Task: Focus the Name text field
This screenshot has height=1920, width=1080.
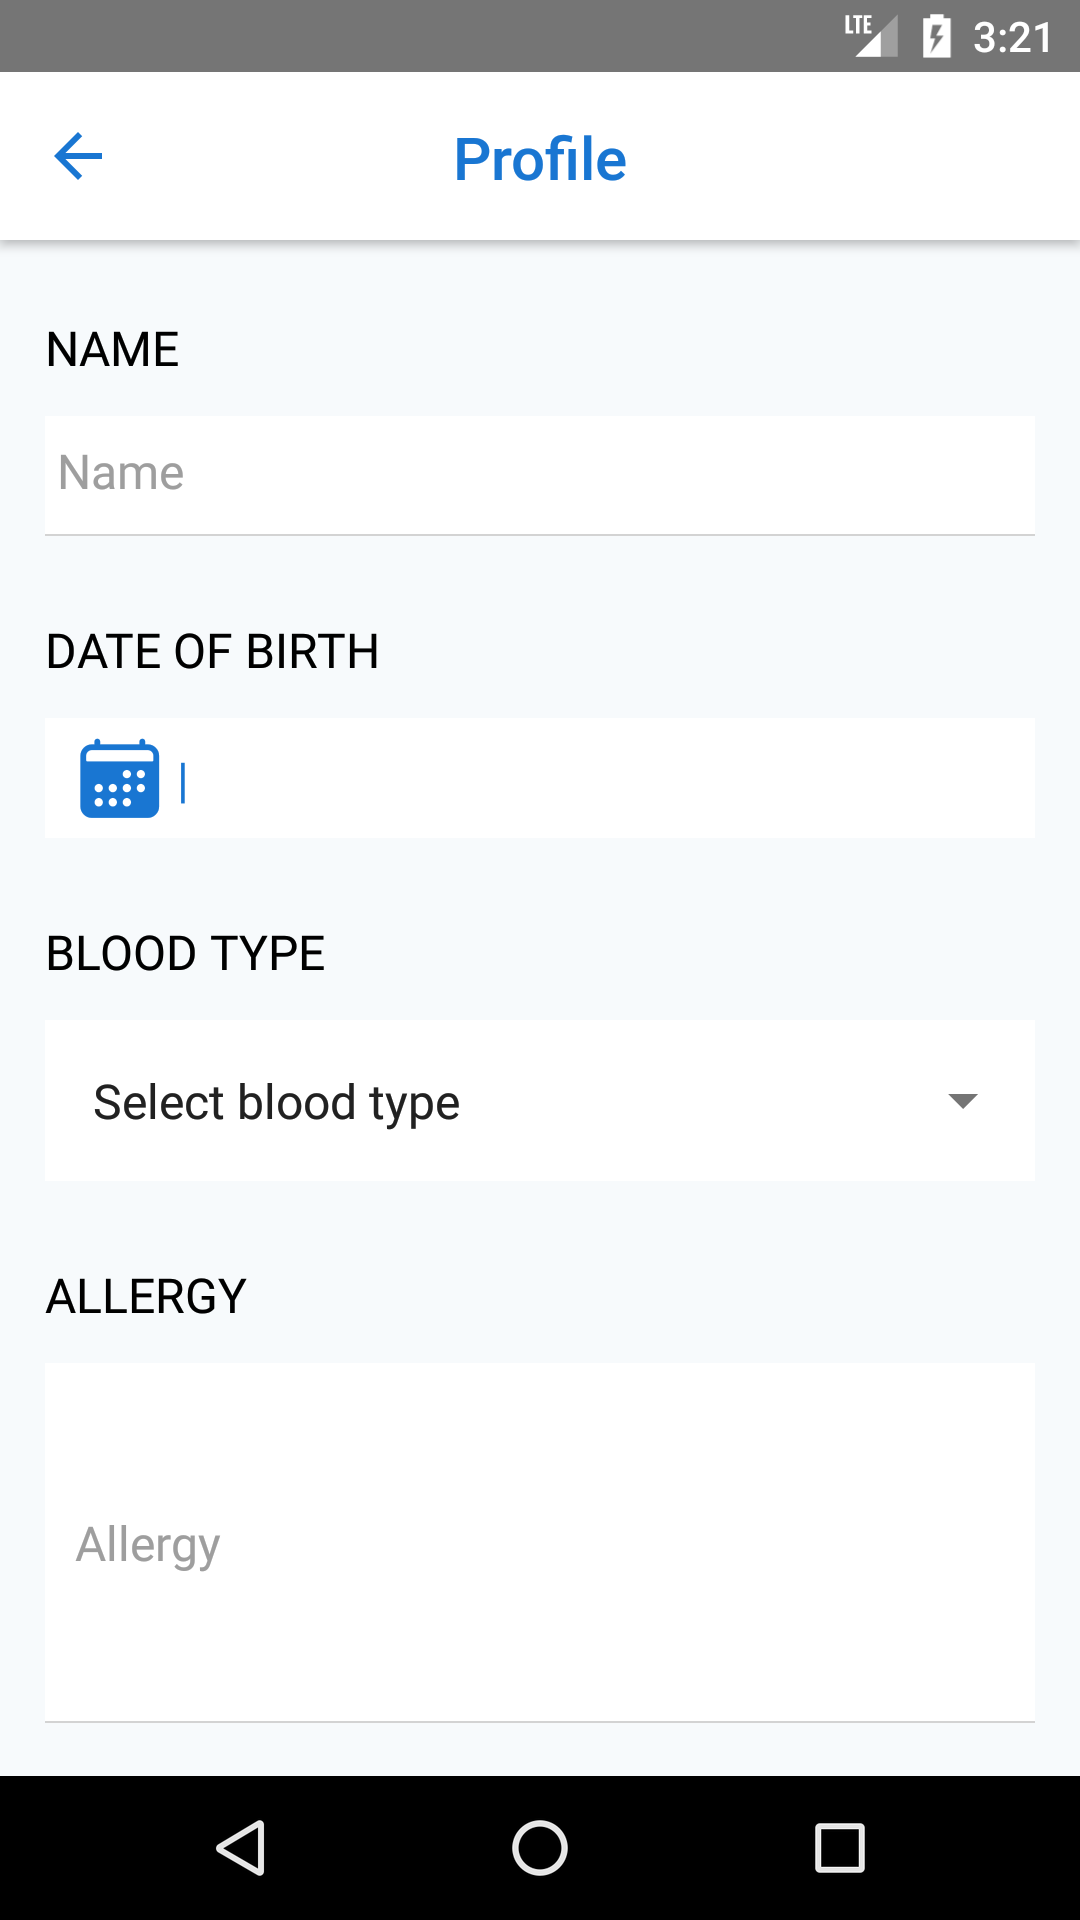Action: [540, 475]
